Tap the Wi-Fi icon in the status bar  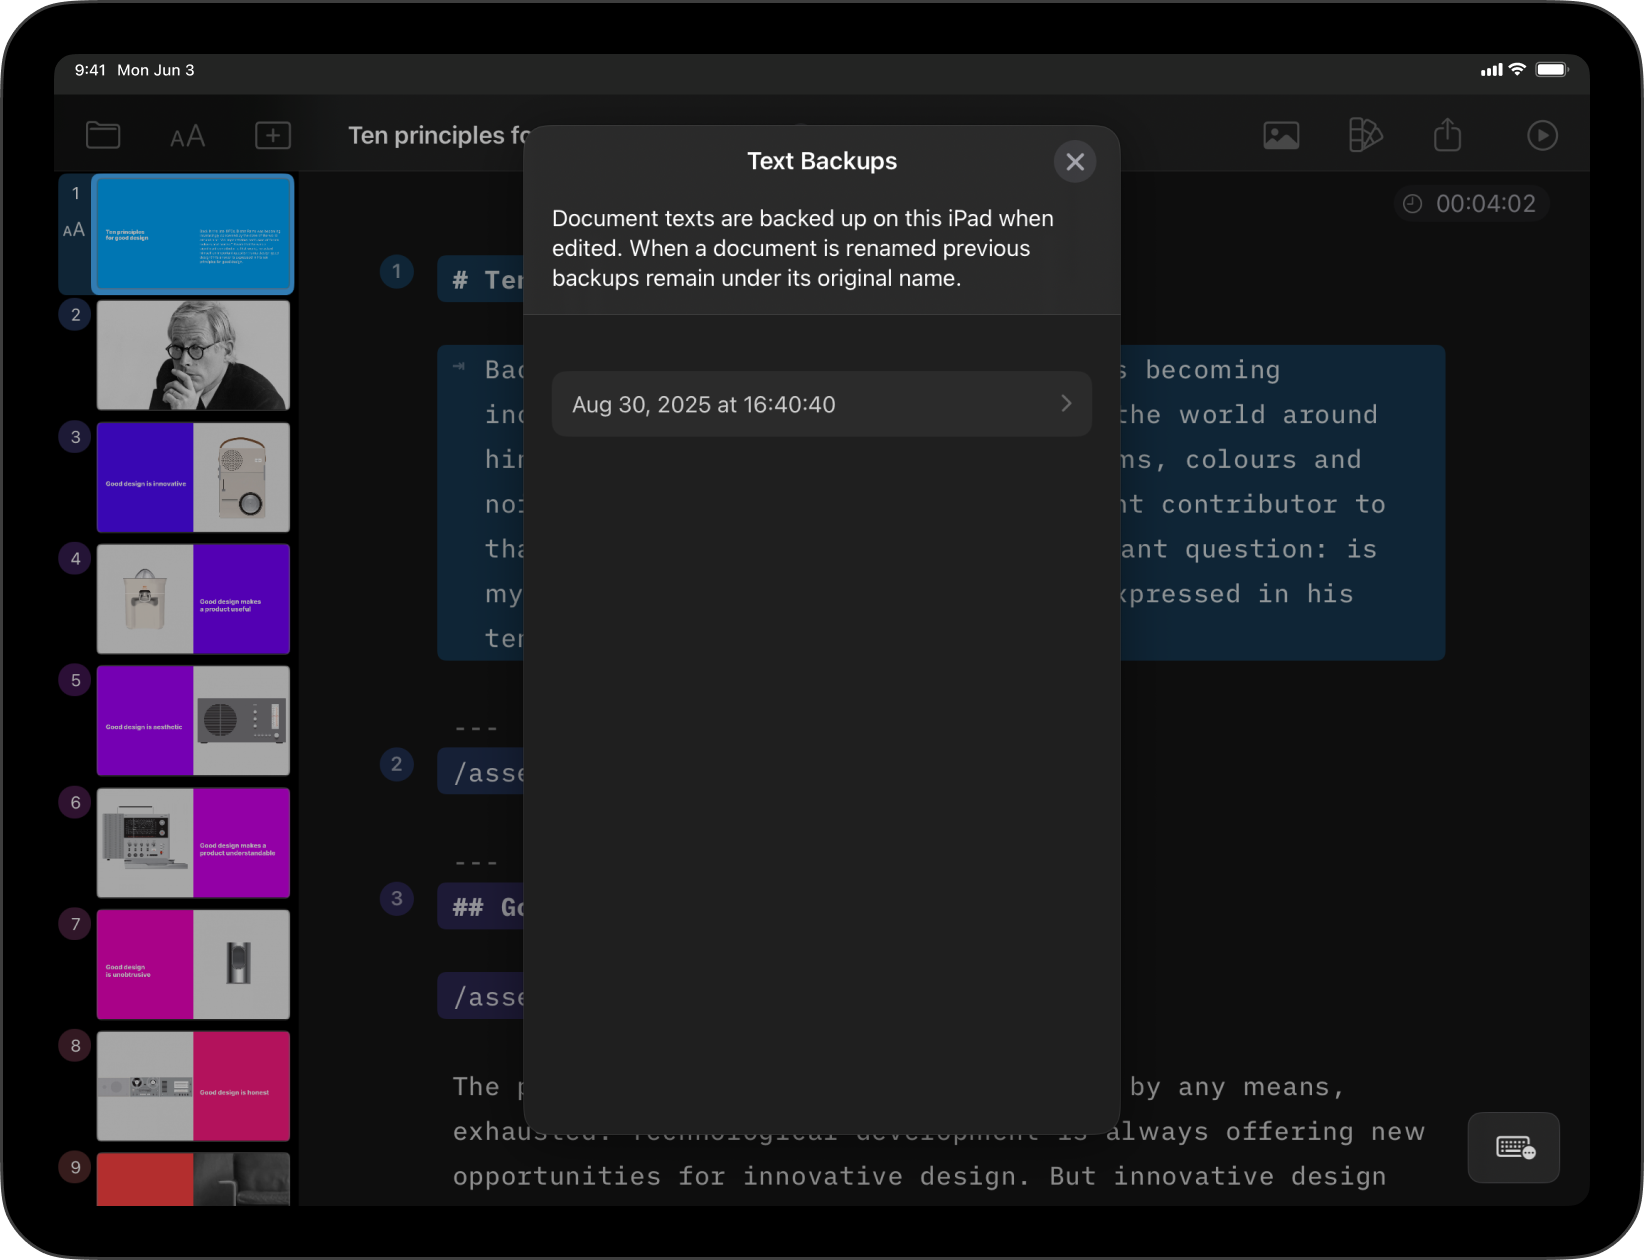click(1516, 70)
